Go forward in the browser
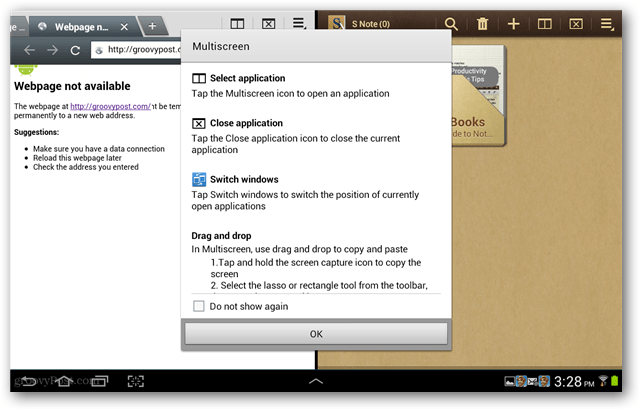Viewport: 640px width, 410px height. 52,50
